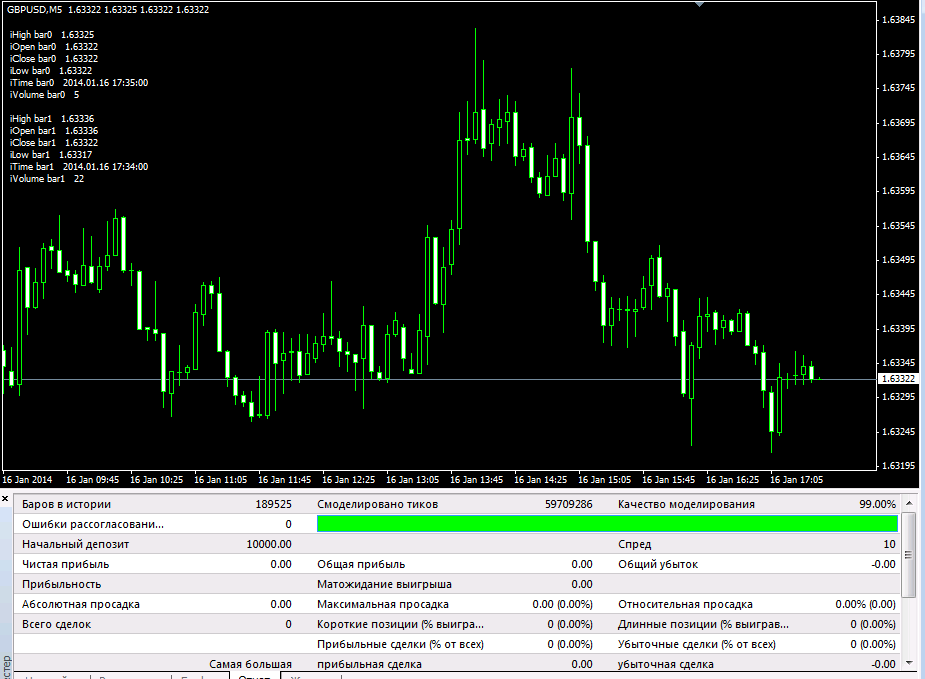Select 'Самая большая' label
The image size is (925, 679).
pos(250,664)
